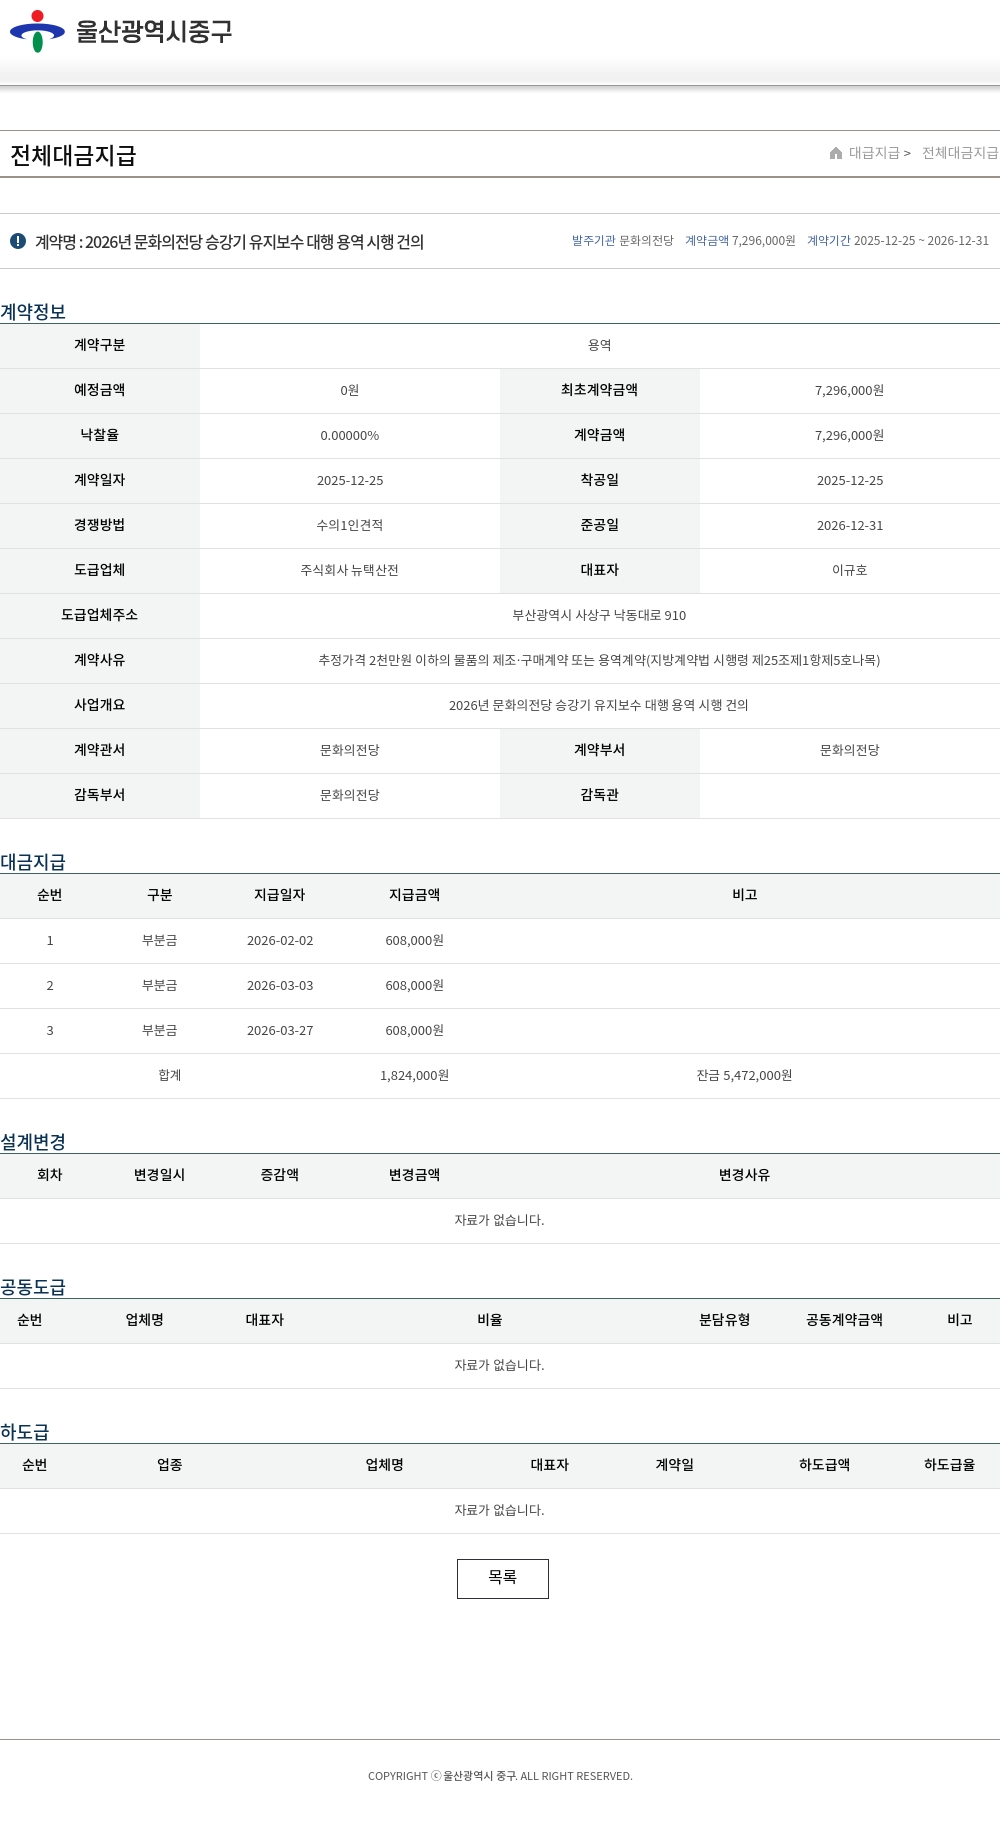Click the 전체대금지급 breadcrumb link
The width and height of the screenshot is (1000, 1840).
tap(959, 153)
